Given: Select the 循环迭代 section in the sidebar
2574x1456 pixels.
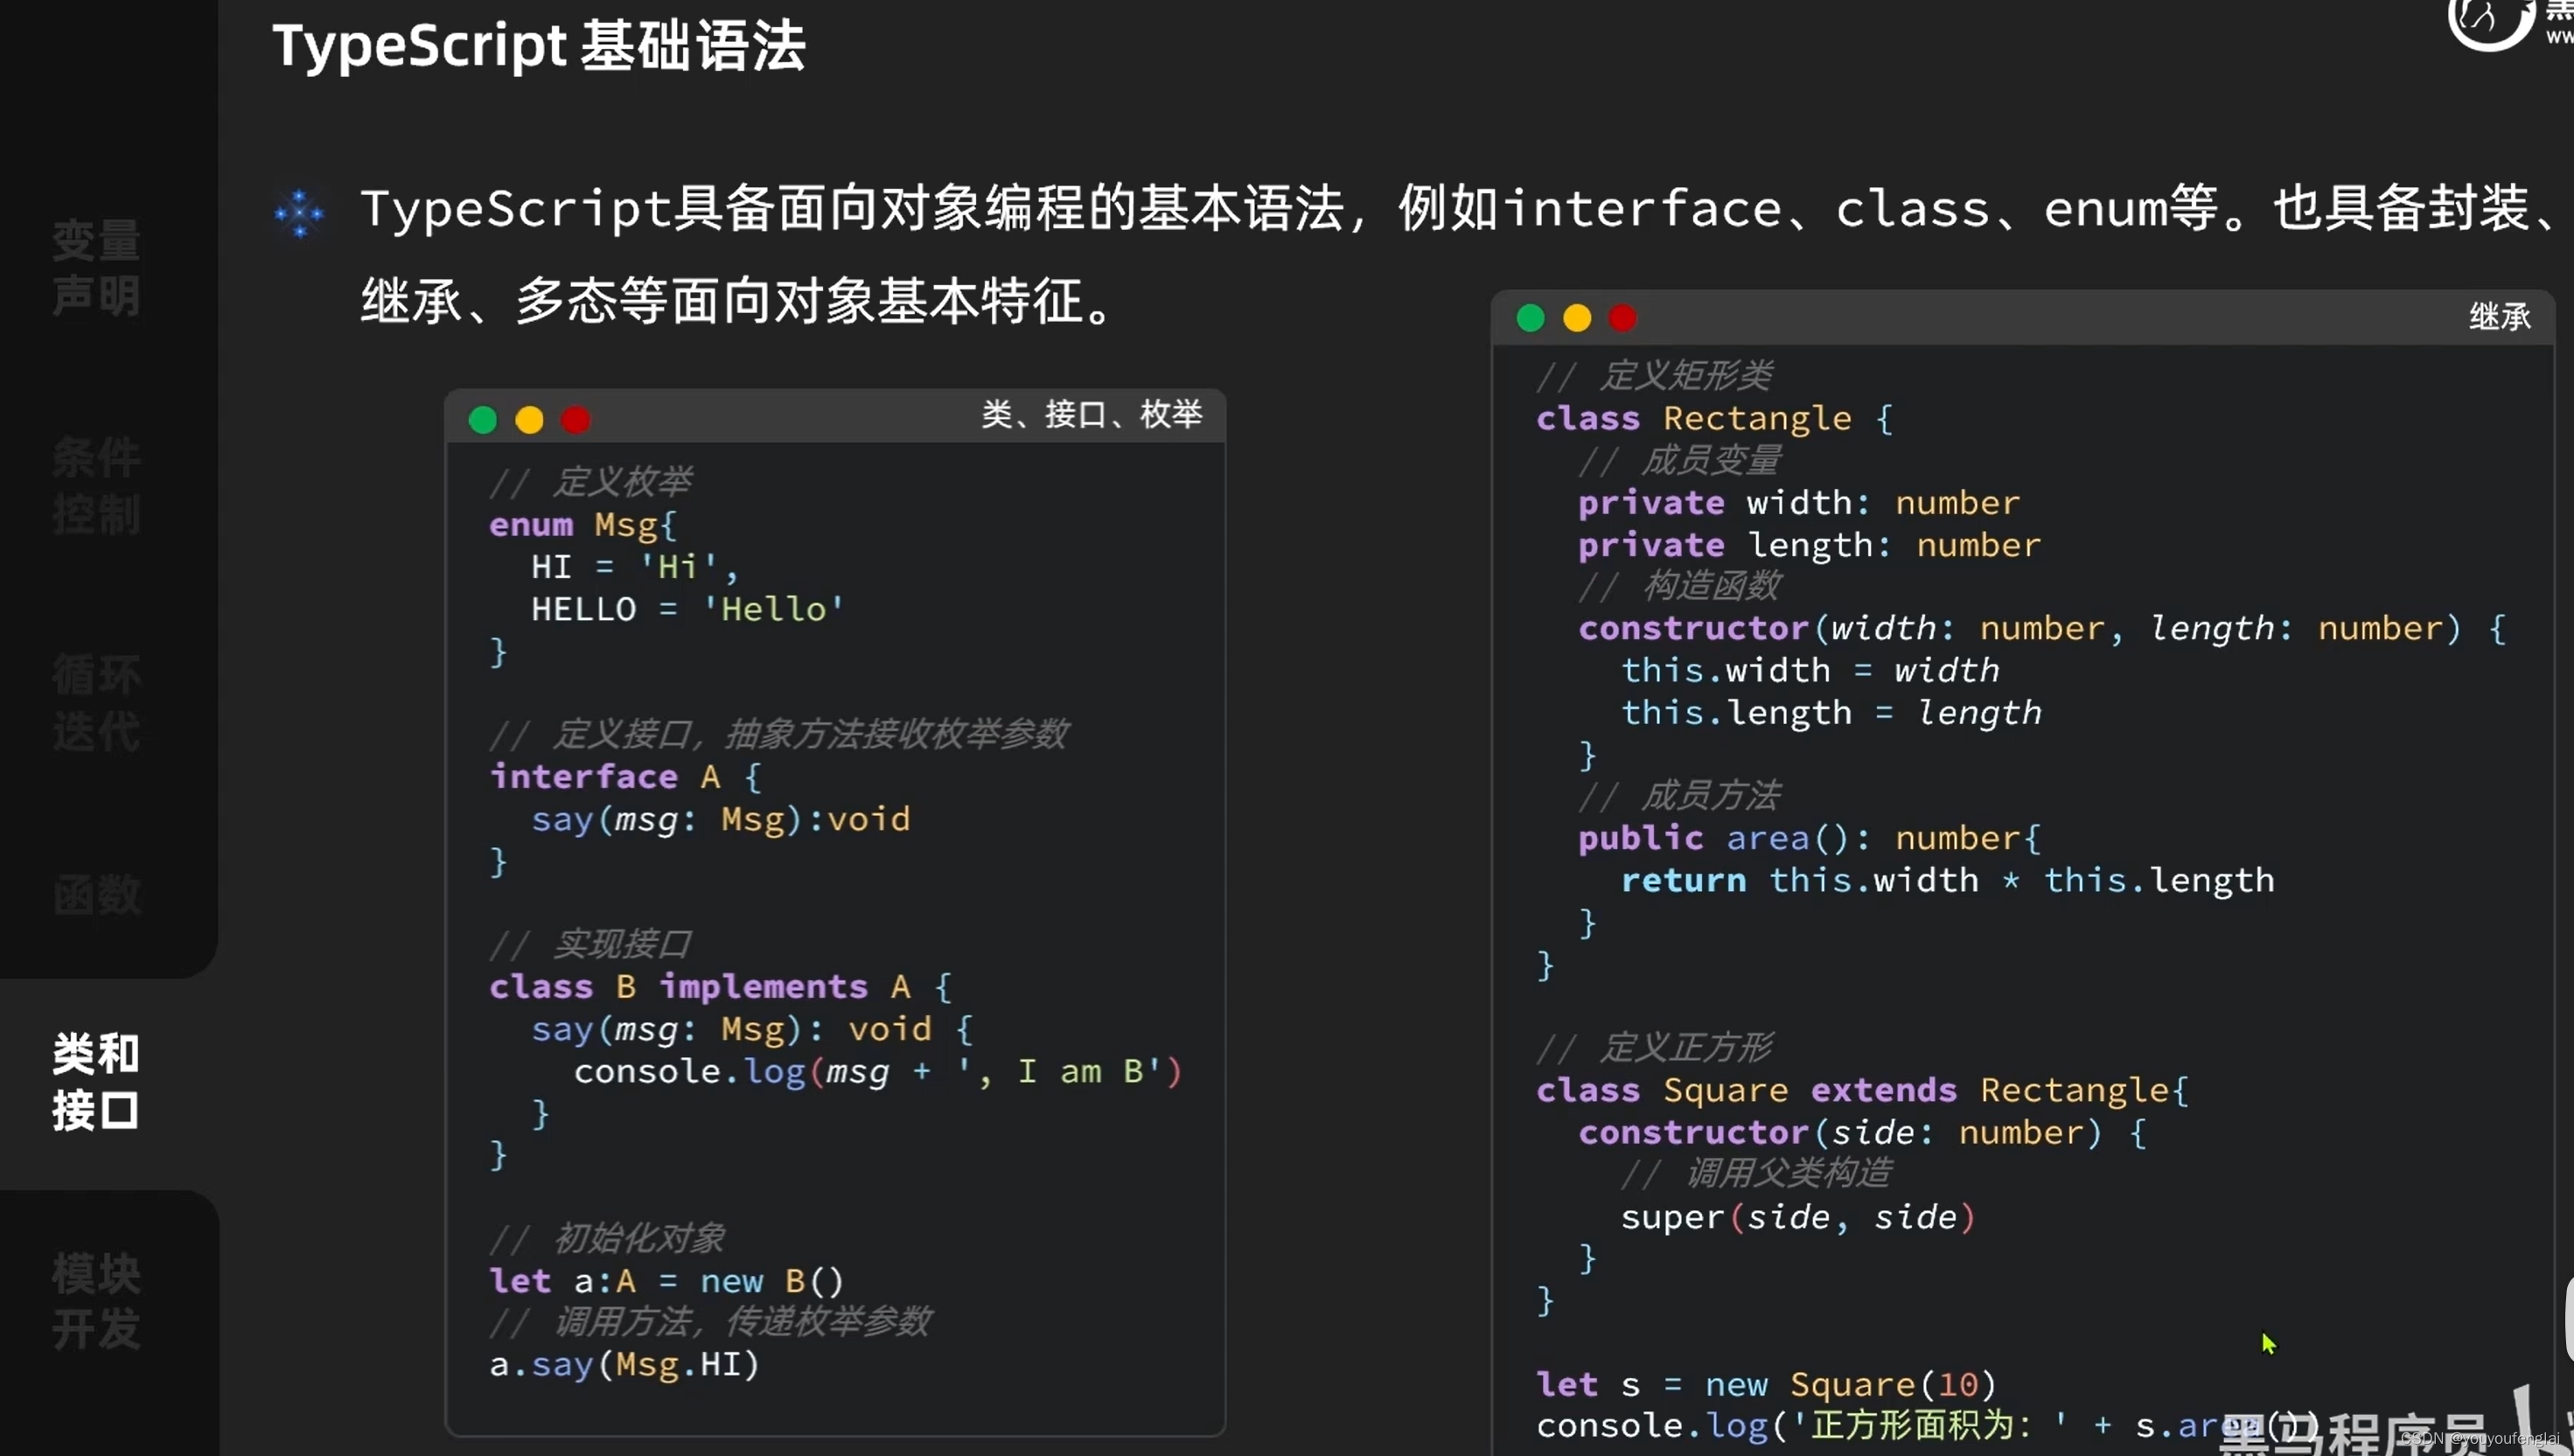Looking at the screenshot, I should tap(96, 703).
